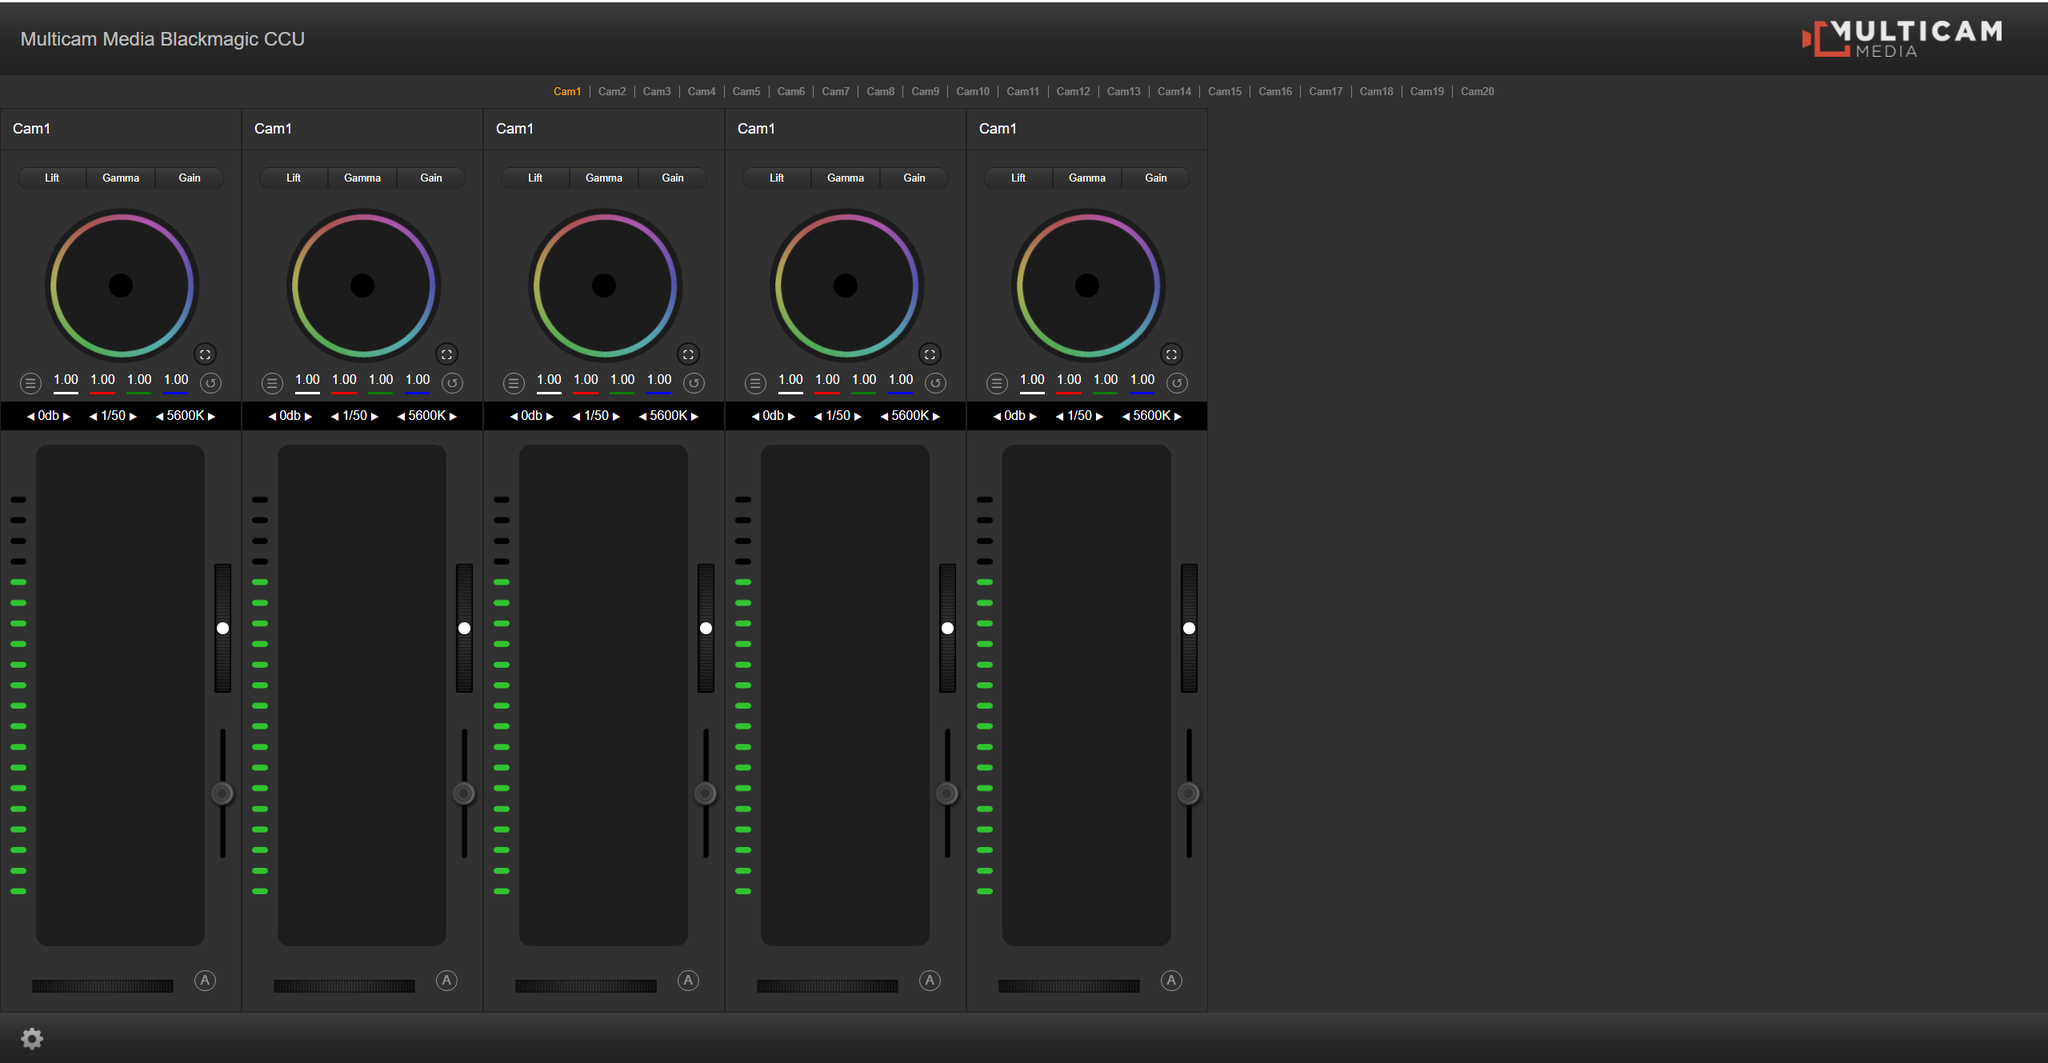Switch to the Cam2 tab
This screenshot has height=1063, width=2048.
(612, 91)
